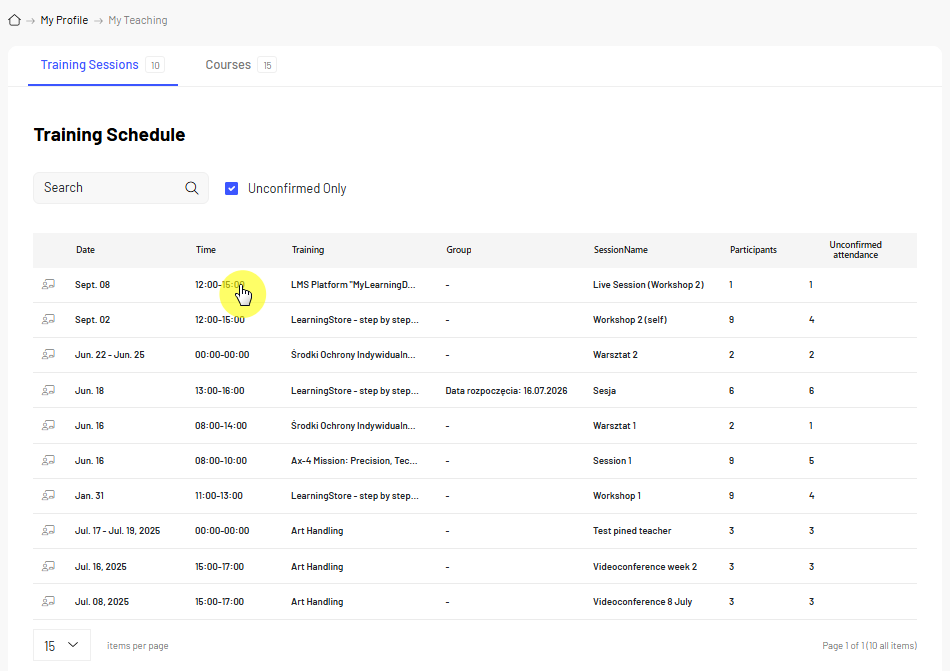Click training 'LMS Platform "MyLearningD...'
Image resolution: width=950 pixels, height=671 pixels.
(x=353, y=285)
